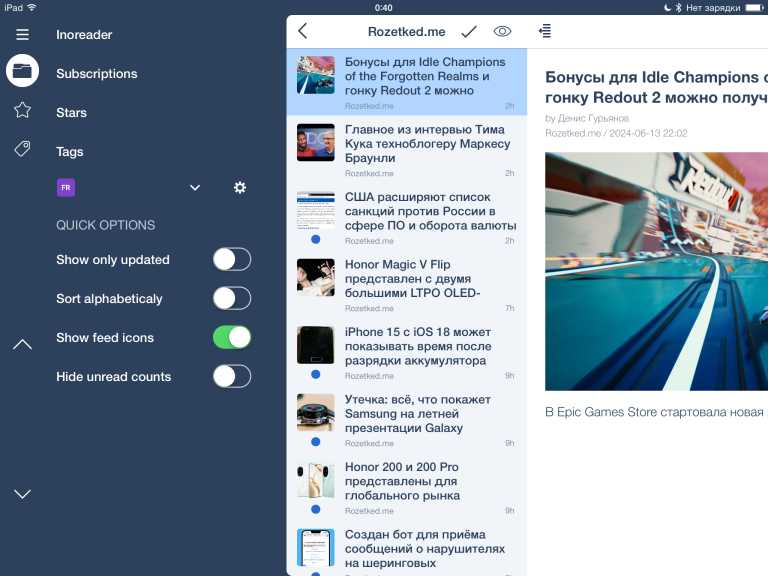This screenshot has height=576, width=768.
Task: Click the Do Not Disturb moon icon
Action: pos(667,7)
